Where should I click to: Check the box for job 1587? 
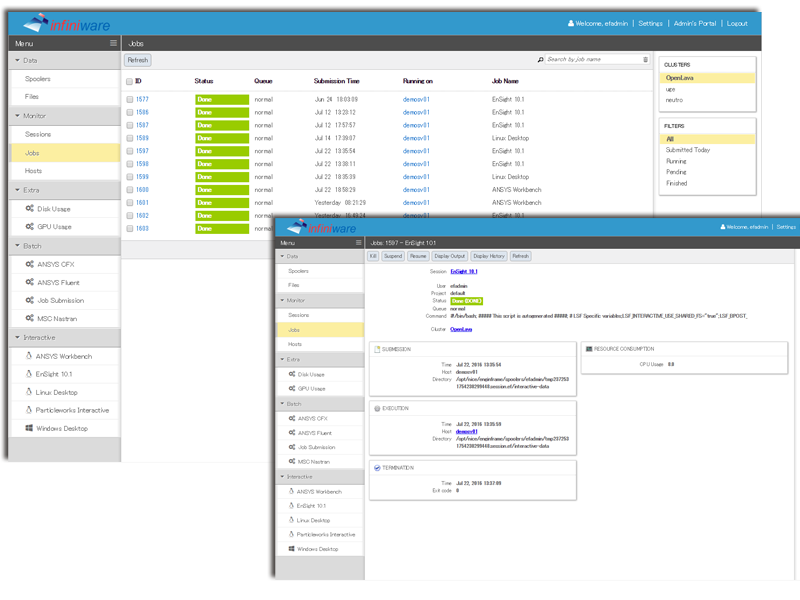point(130,125)
